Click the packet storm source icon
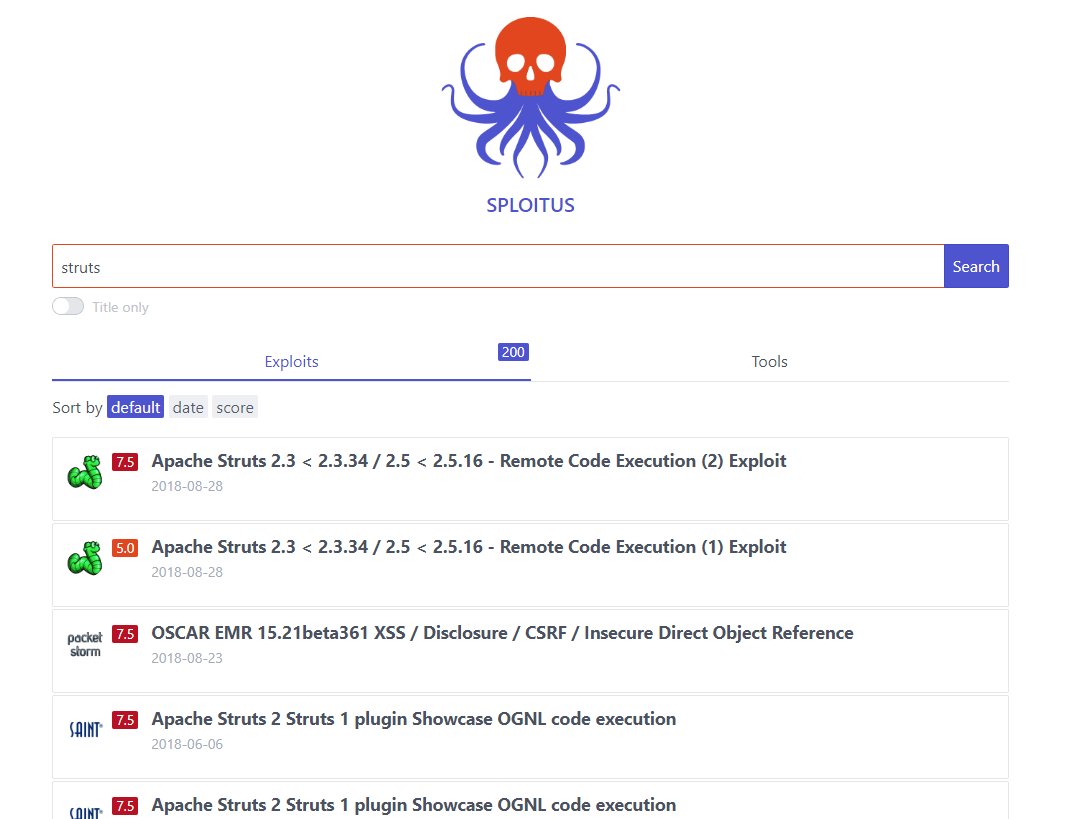 pyautogui.click(x=85, y=644)
